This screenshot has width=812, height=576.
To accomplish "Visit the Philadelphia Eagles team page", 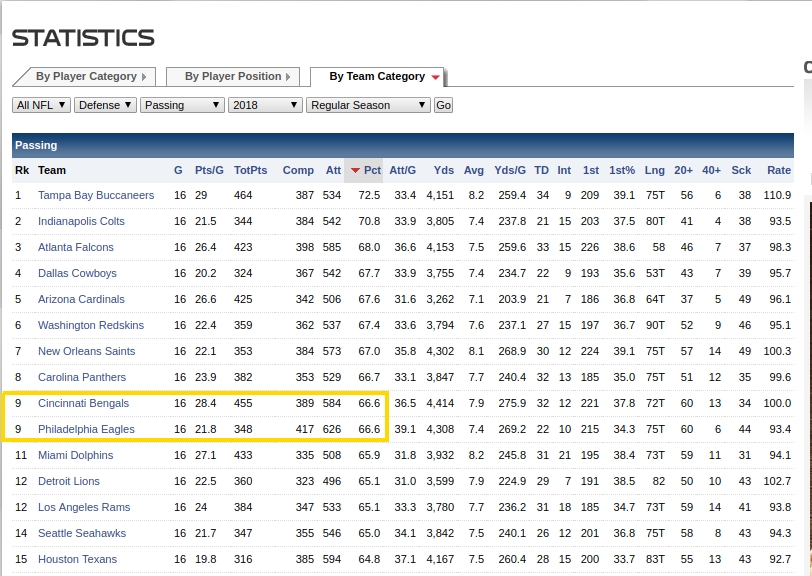I will [86, 429].
